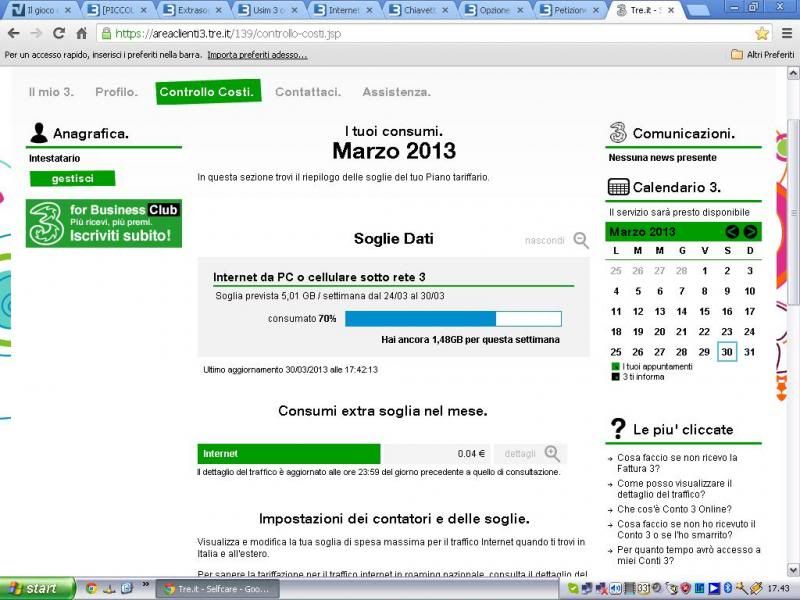Close the Il gioco browser tab

68,10
